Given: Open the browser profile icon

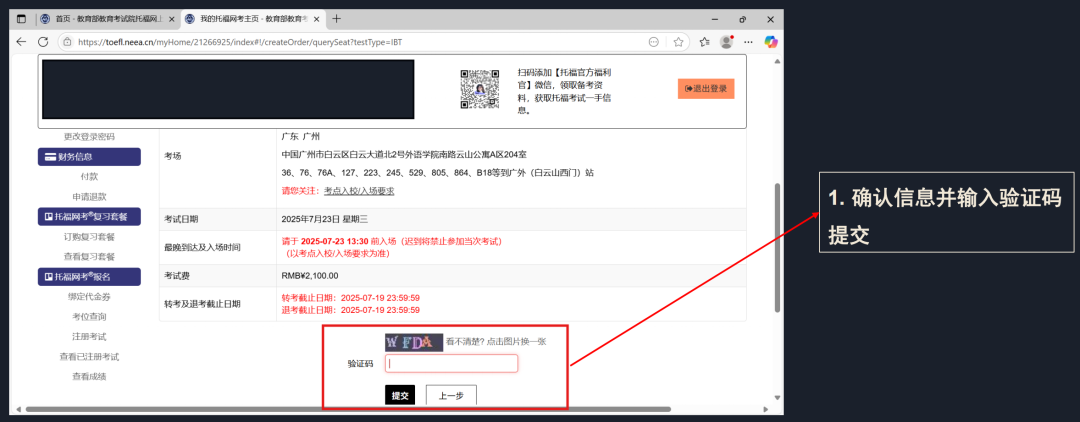Looking at the screenshot, I should (726, 42).
